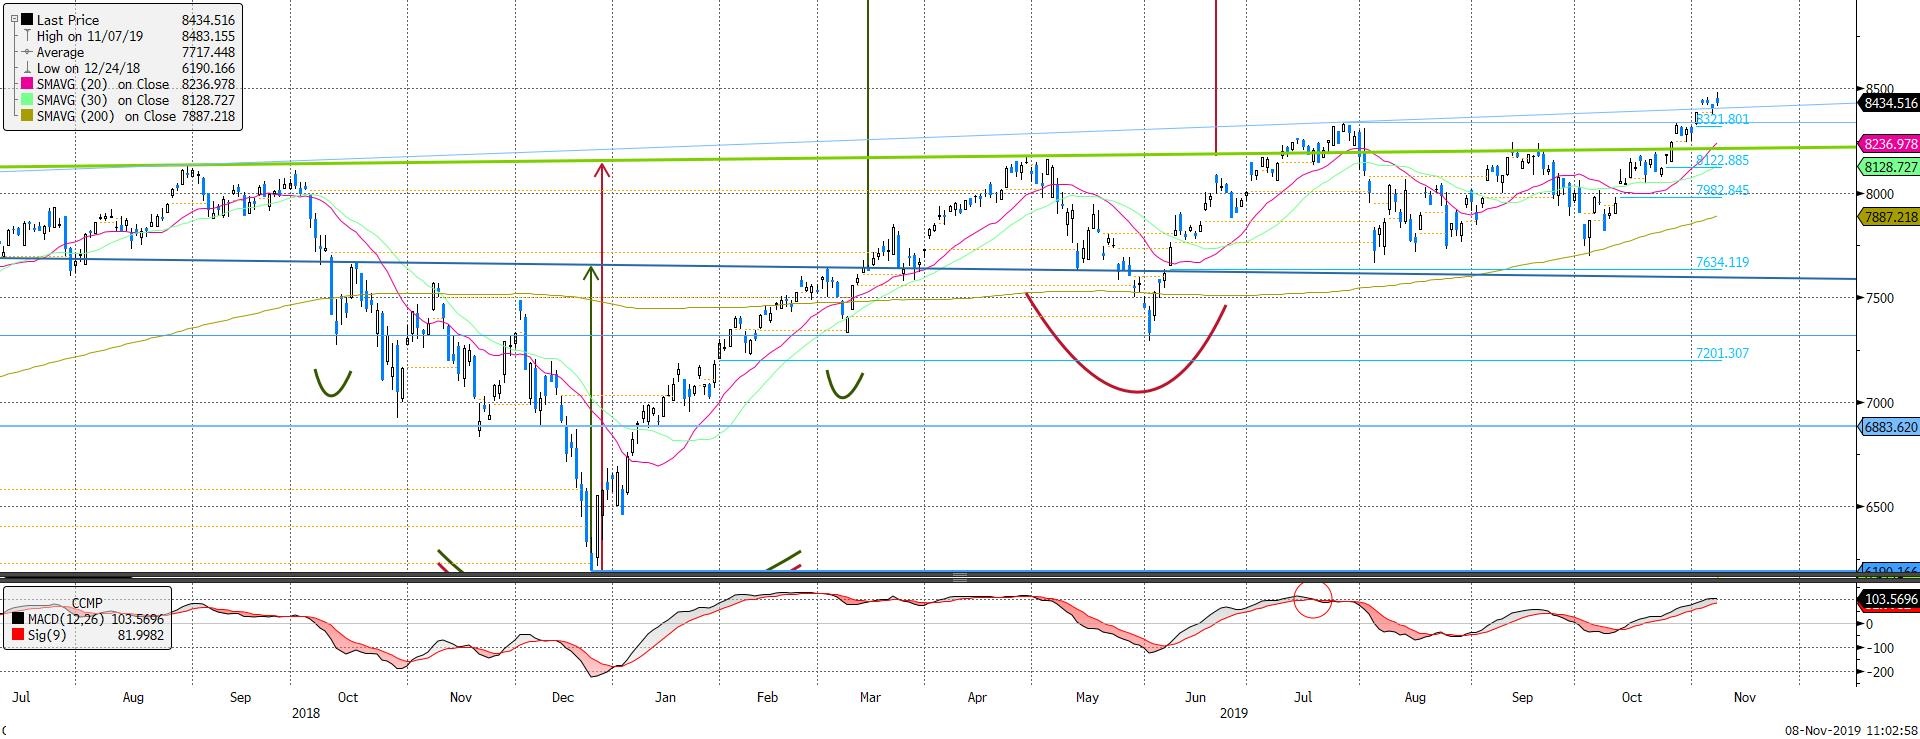The image size is (1920, 739).
Task: Click the Jan month label on time axis
Action: click(665, 698)
